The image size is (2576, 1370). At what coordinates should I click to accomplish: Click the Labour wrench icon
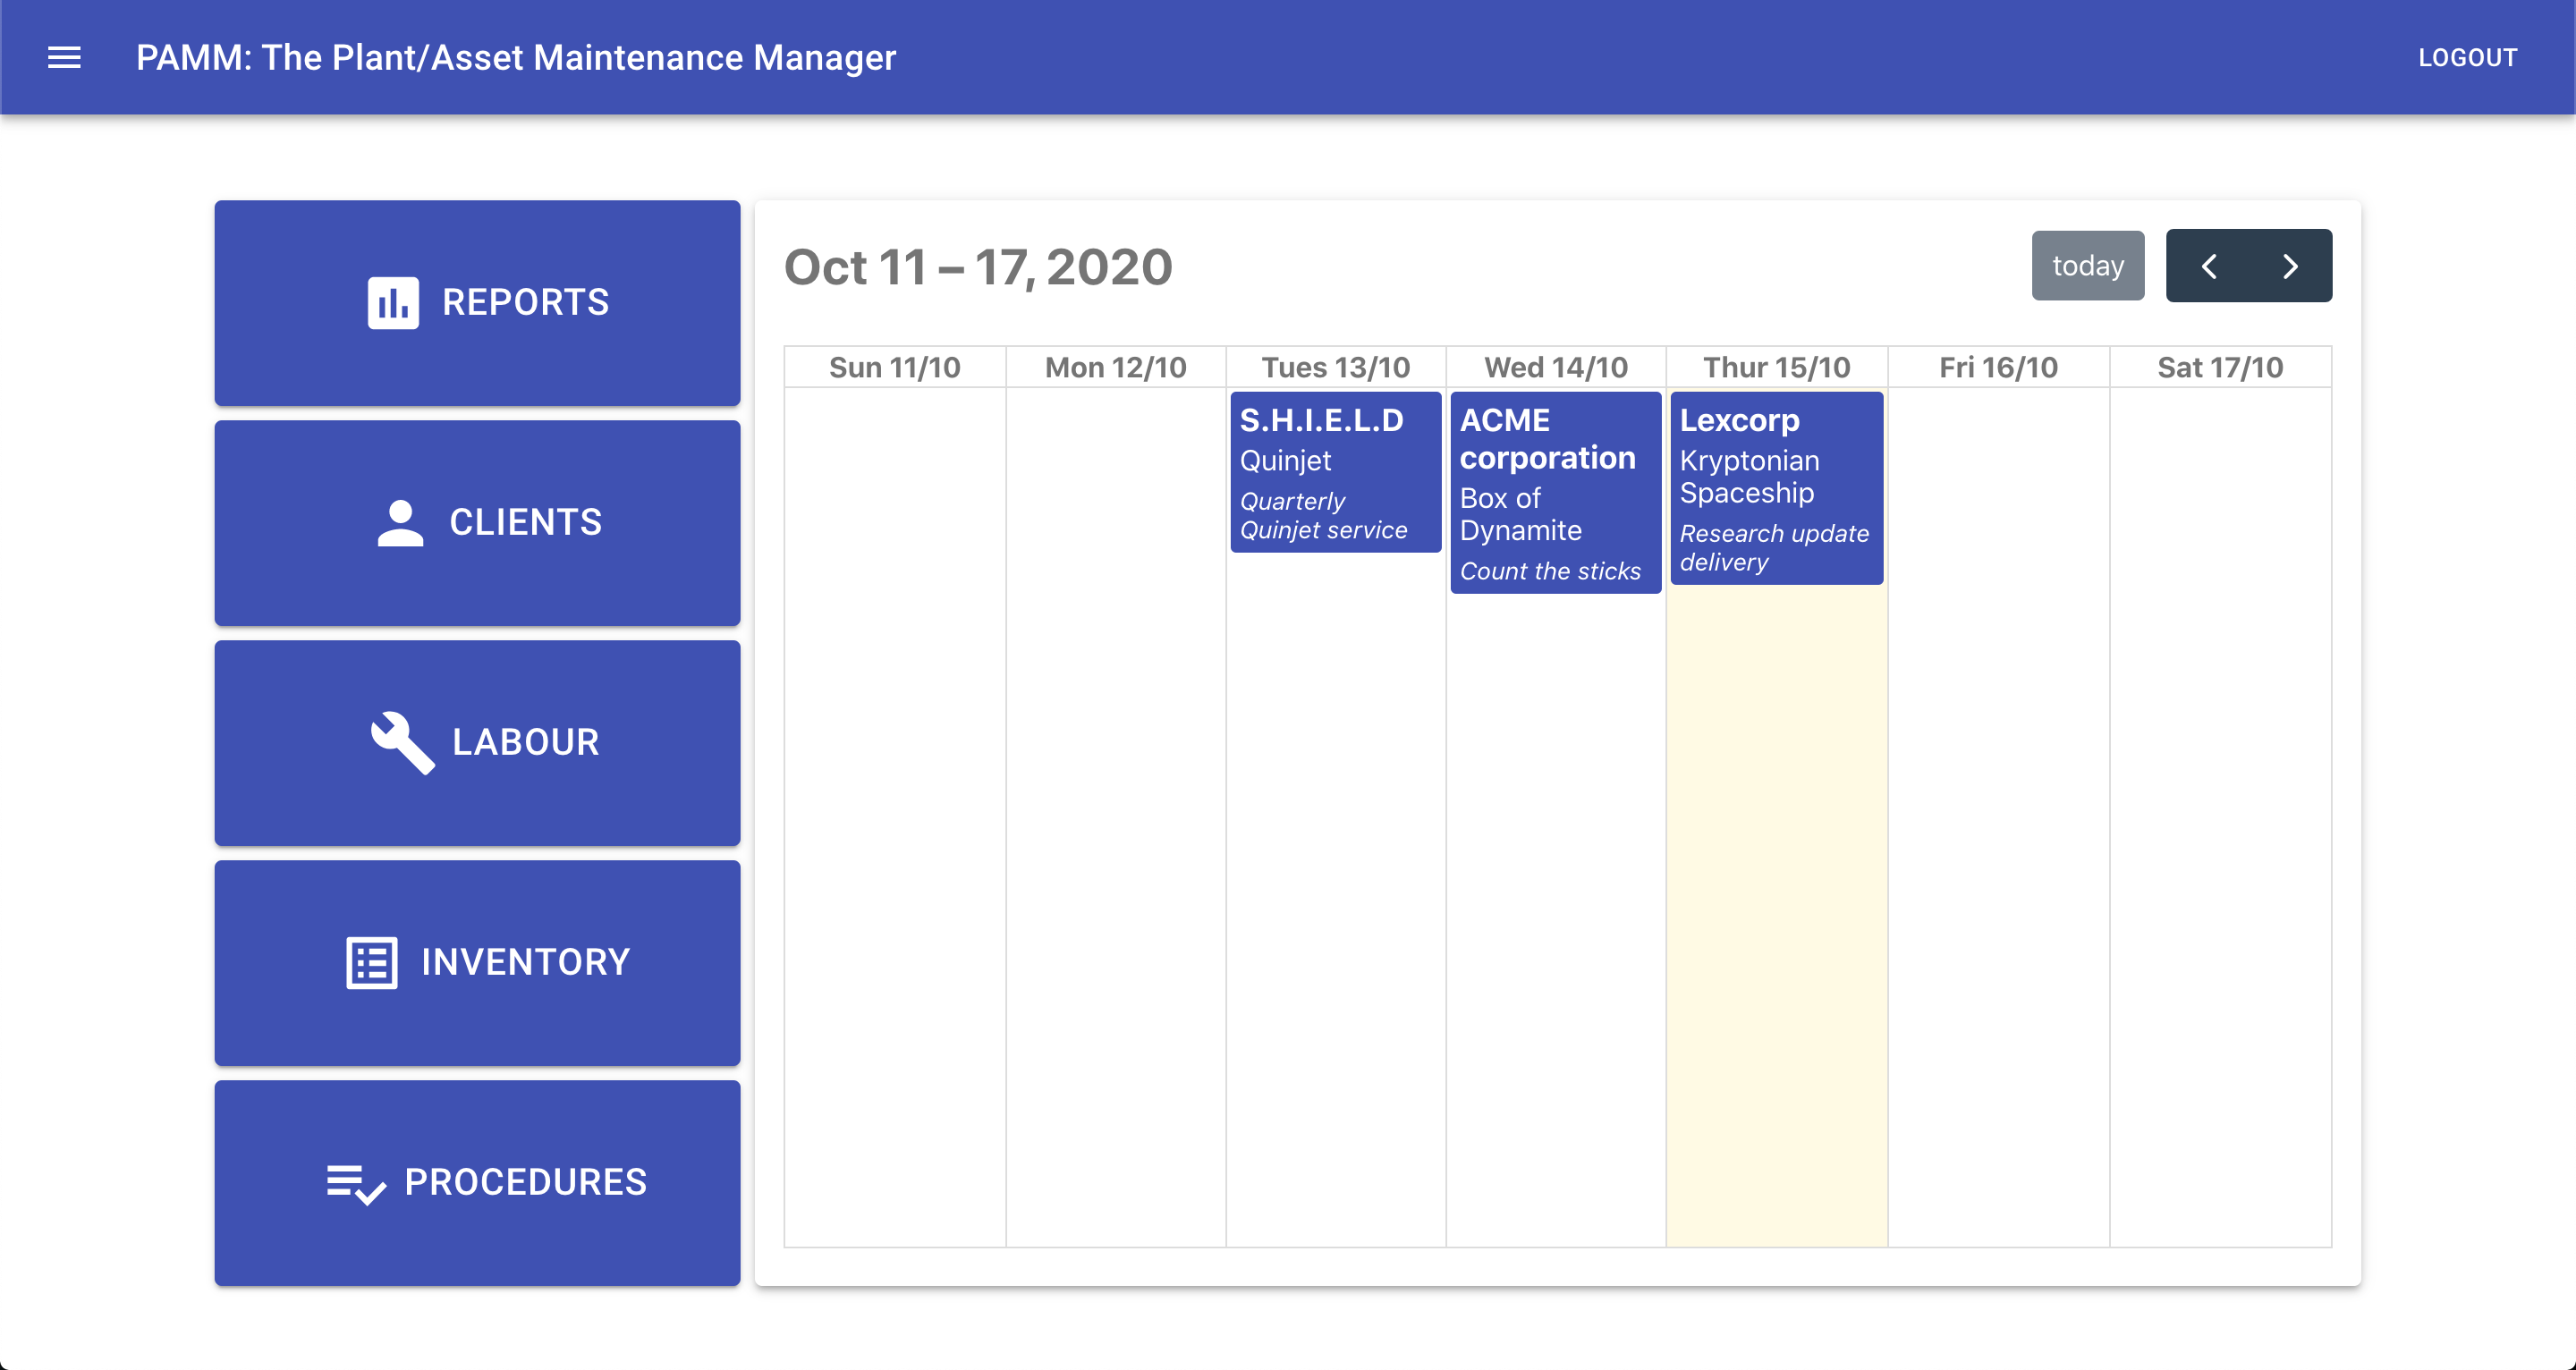point(402,743)
